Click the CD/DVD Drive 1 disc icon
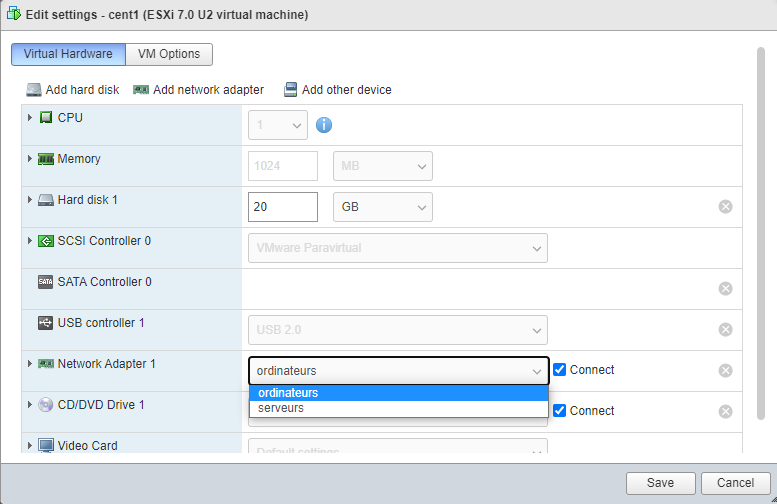777x504 pixels. pos(46,405)
